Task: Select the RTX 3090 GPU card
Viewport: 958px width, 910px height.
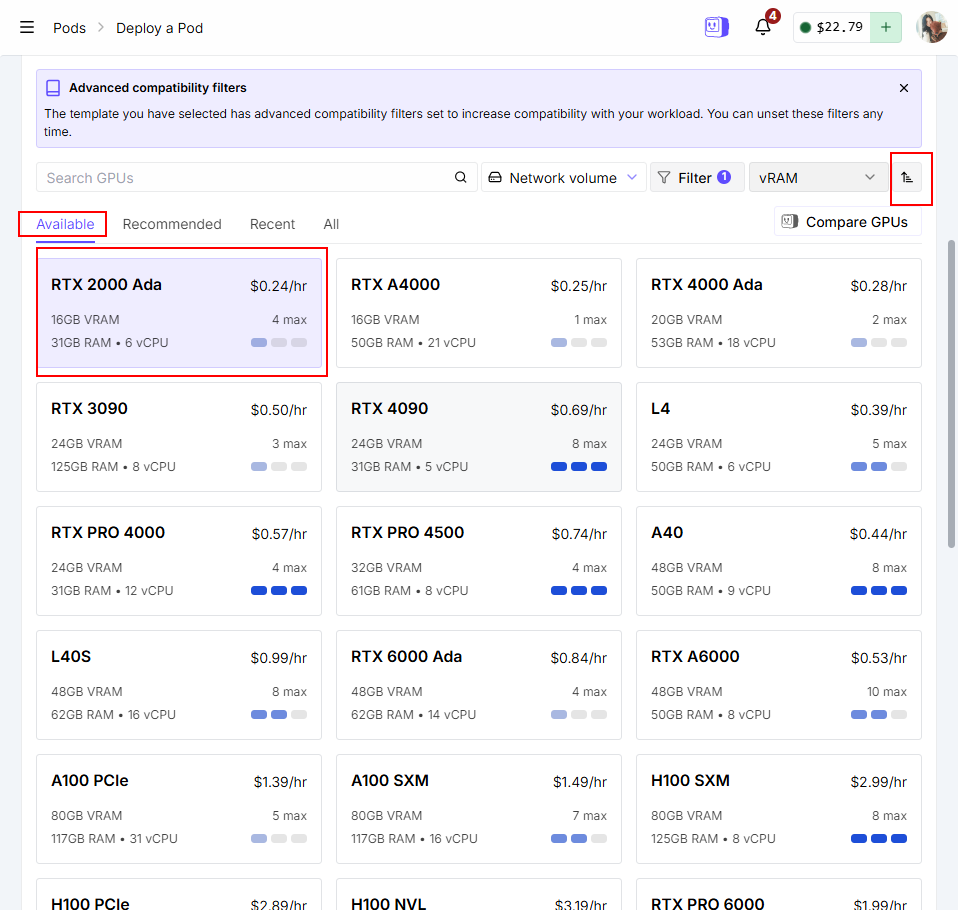Action: point(179,437)
